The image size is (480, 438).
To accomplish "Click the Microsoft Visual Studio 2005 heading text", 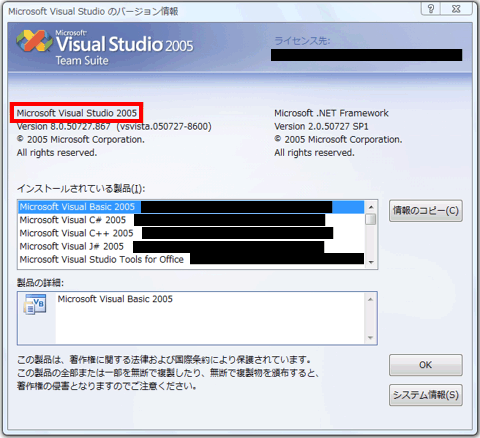I will coord(77,113).
